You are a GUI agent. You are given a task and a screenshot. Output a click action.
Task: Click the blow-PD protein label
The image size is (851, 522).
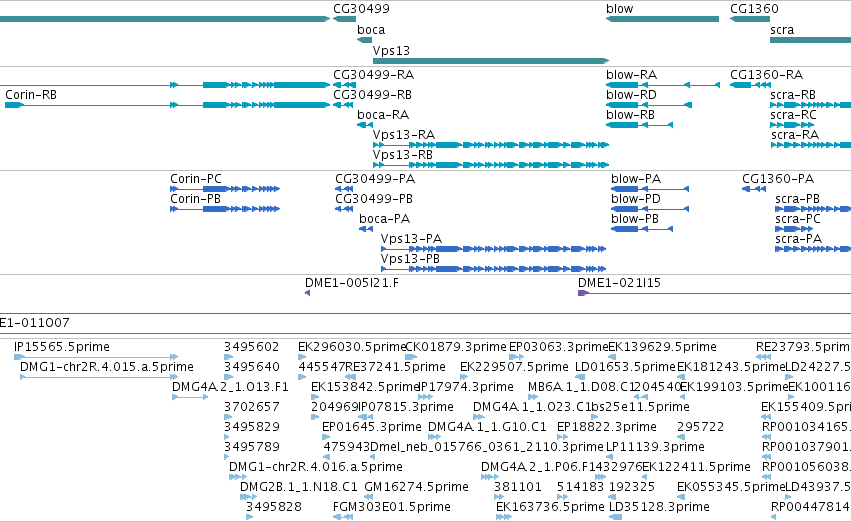click(636, 199)
